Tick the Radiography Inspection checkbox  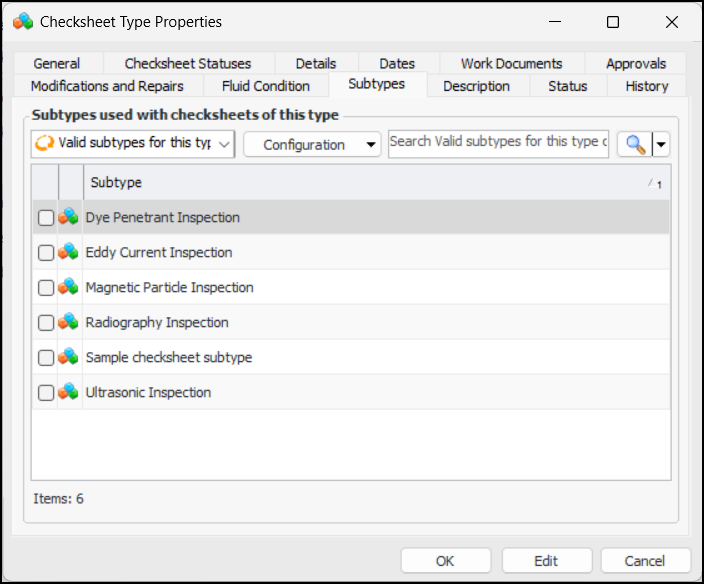tap(46, 323)
